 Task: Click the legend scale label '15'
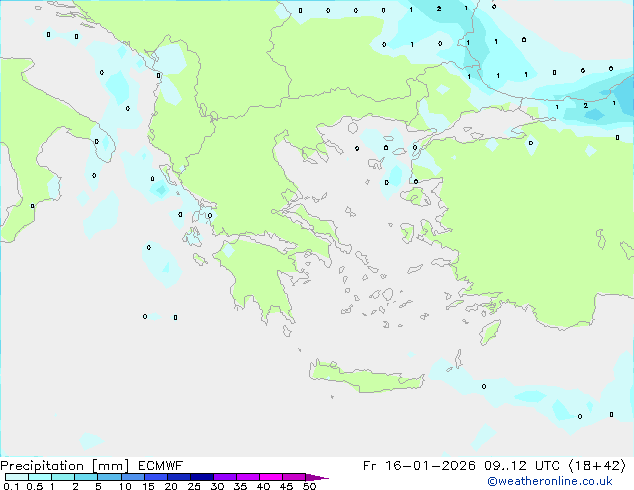tap(148, 486)
